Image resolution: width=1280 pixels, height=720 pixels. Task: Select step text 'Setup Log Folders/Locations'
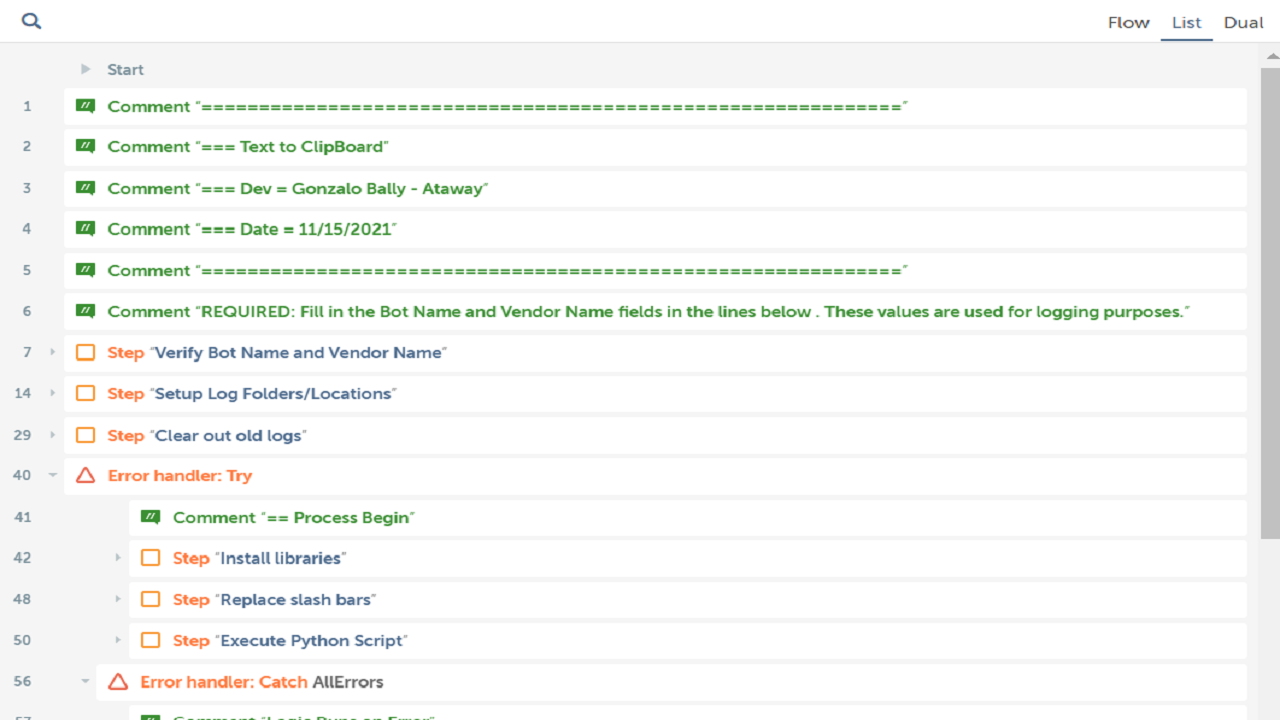(273, 393)
